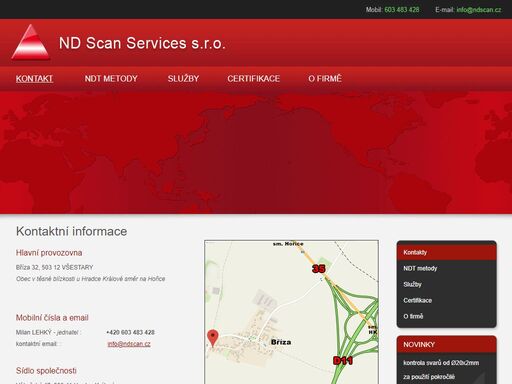Click the NOVINKY panel header

point(447,345)
